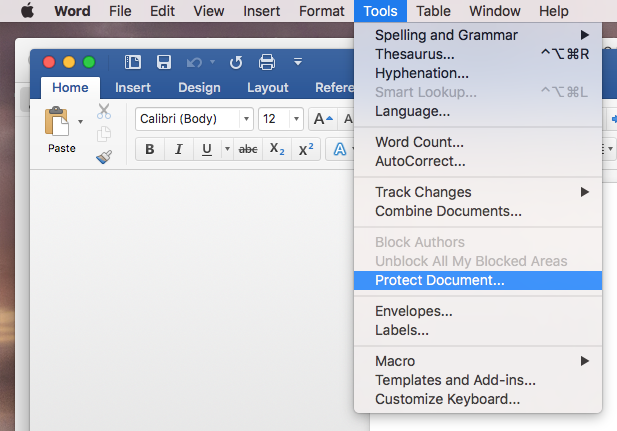This screenshot has width=617, height=431.
Task: Choose Language menu item
Action: (x=478, y=111)
